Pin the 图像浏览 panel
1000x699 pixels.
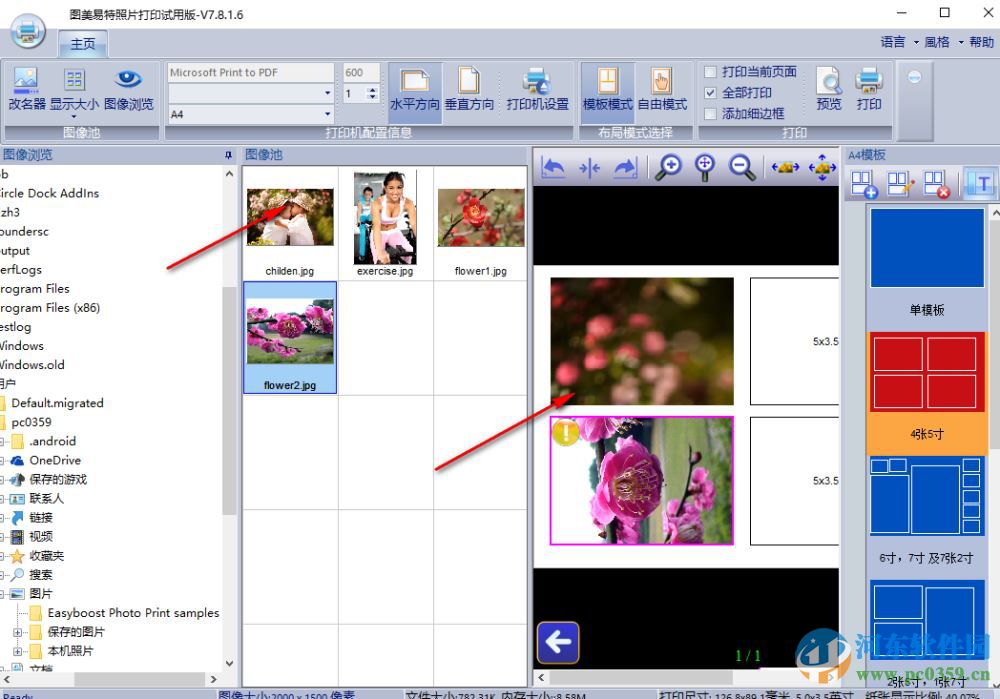point(228,155)
